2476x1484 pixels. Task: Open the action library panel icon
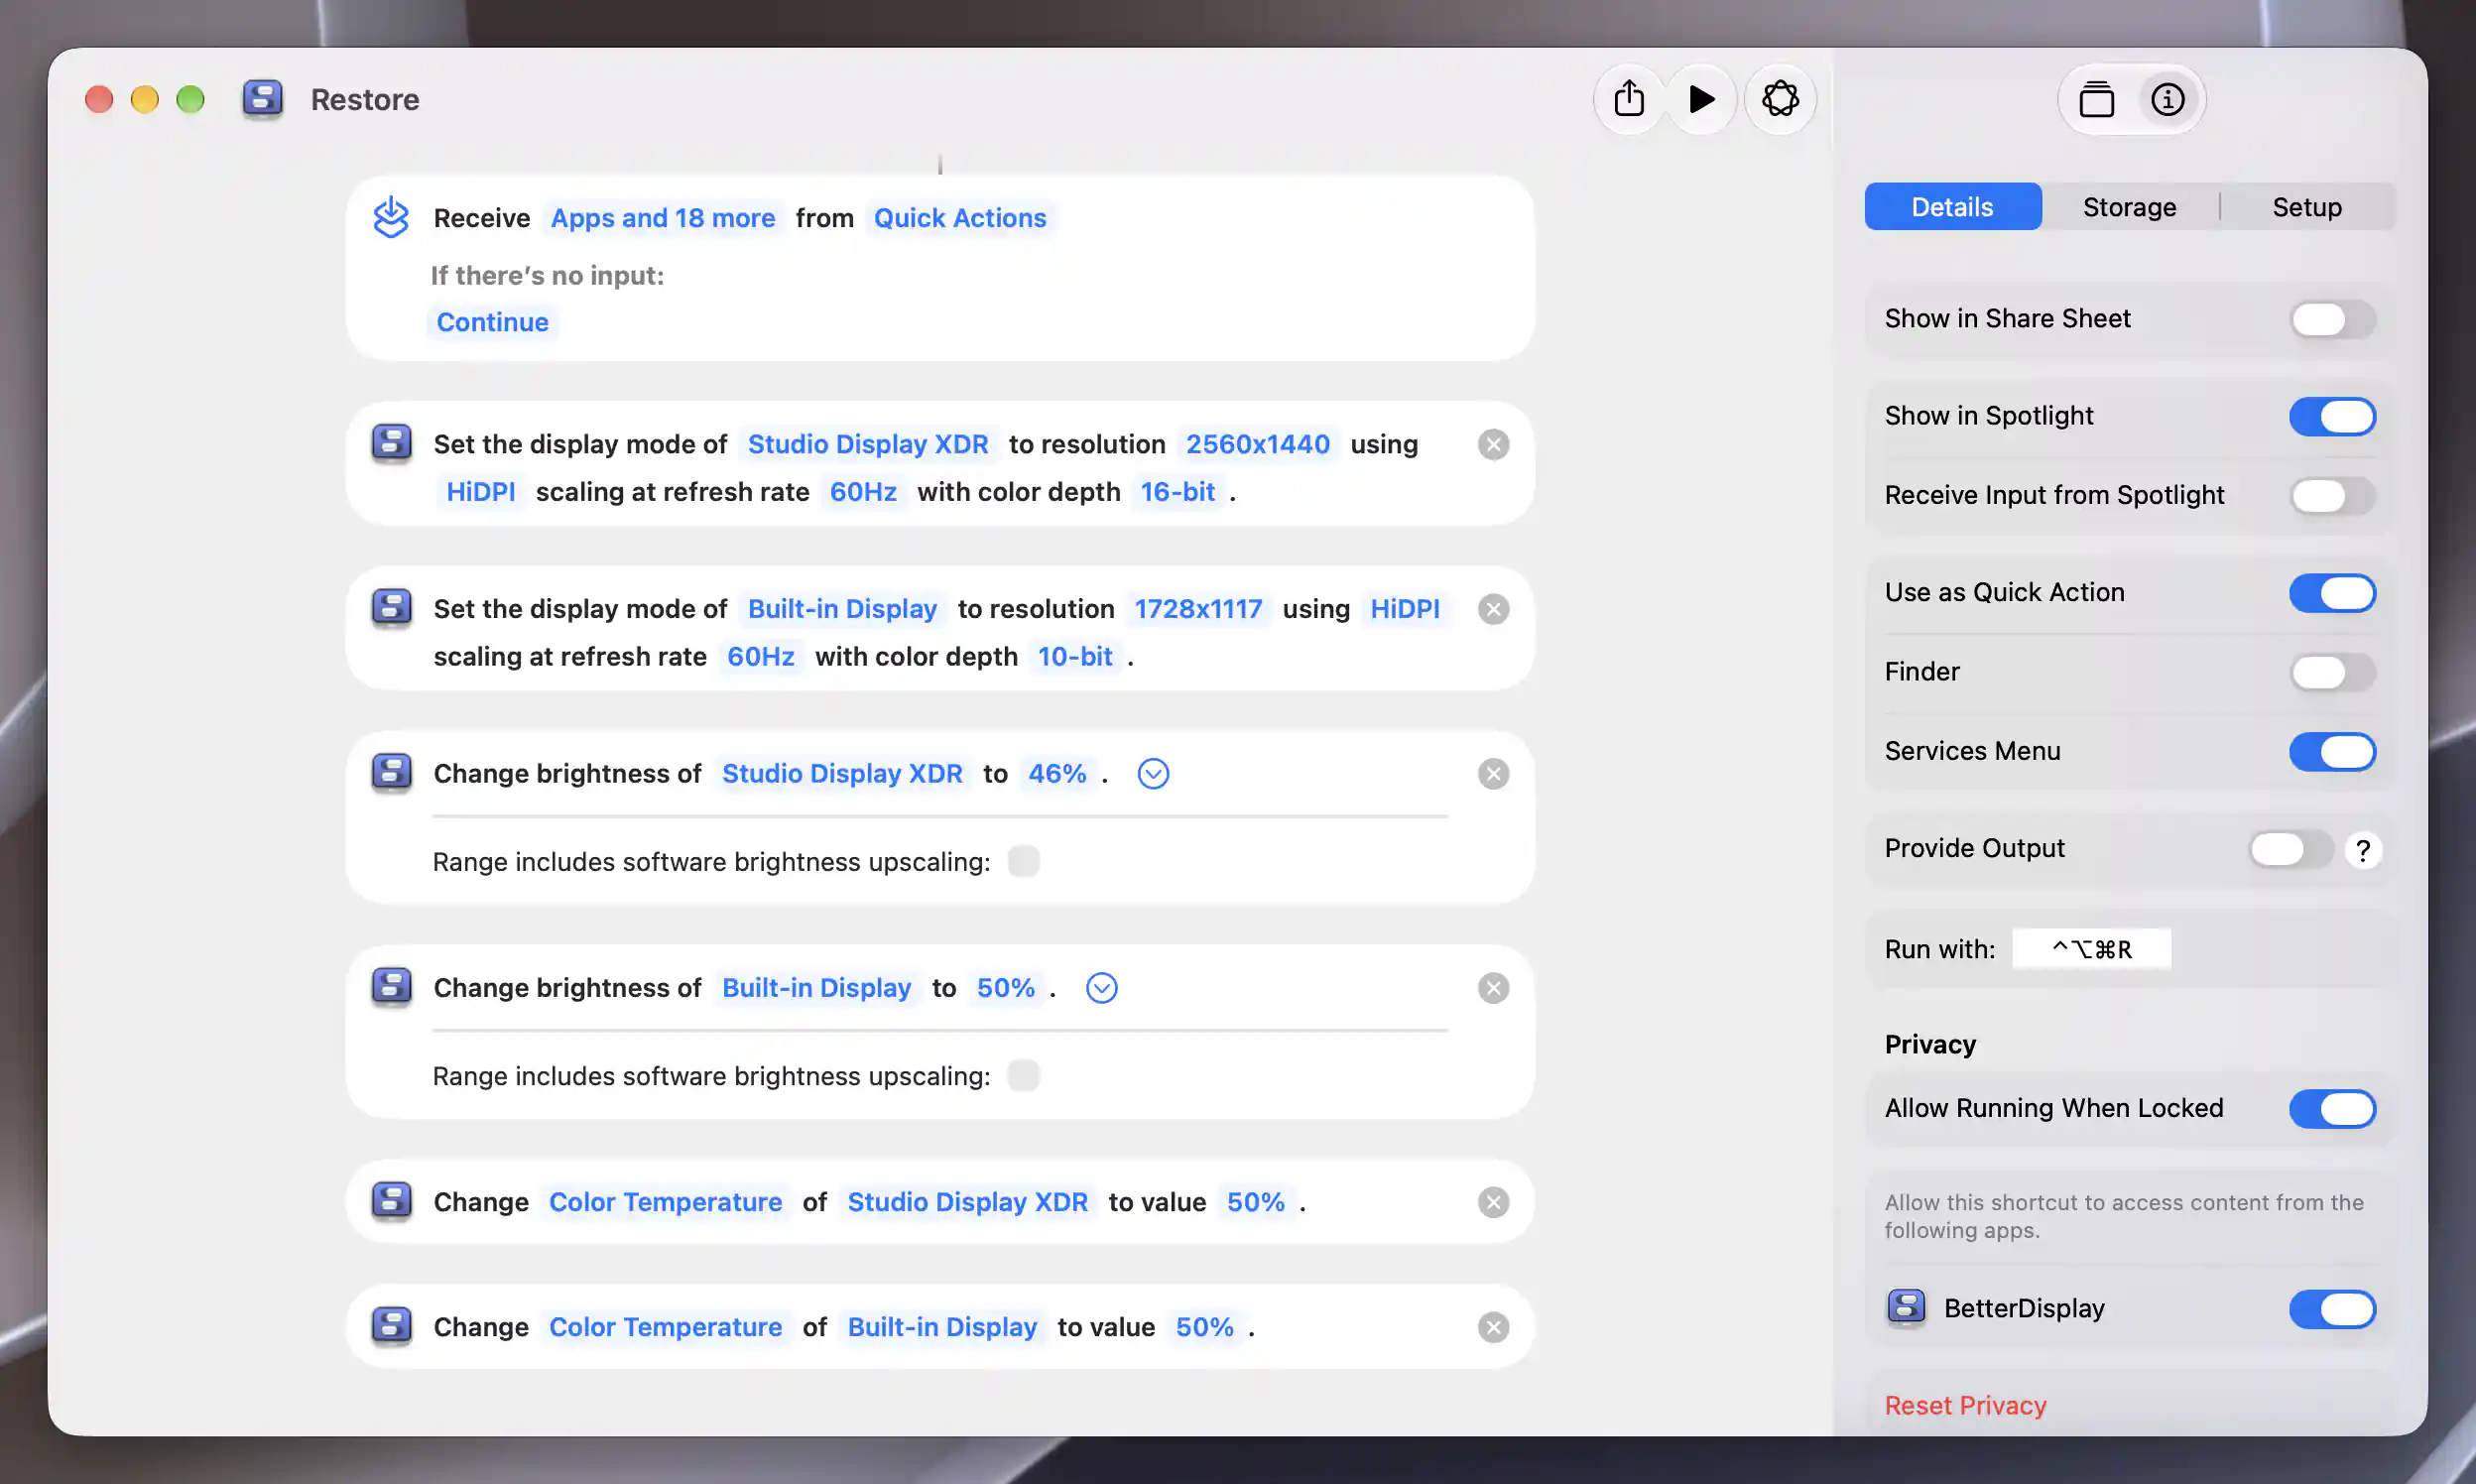(2097, 99)
